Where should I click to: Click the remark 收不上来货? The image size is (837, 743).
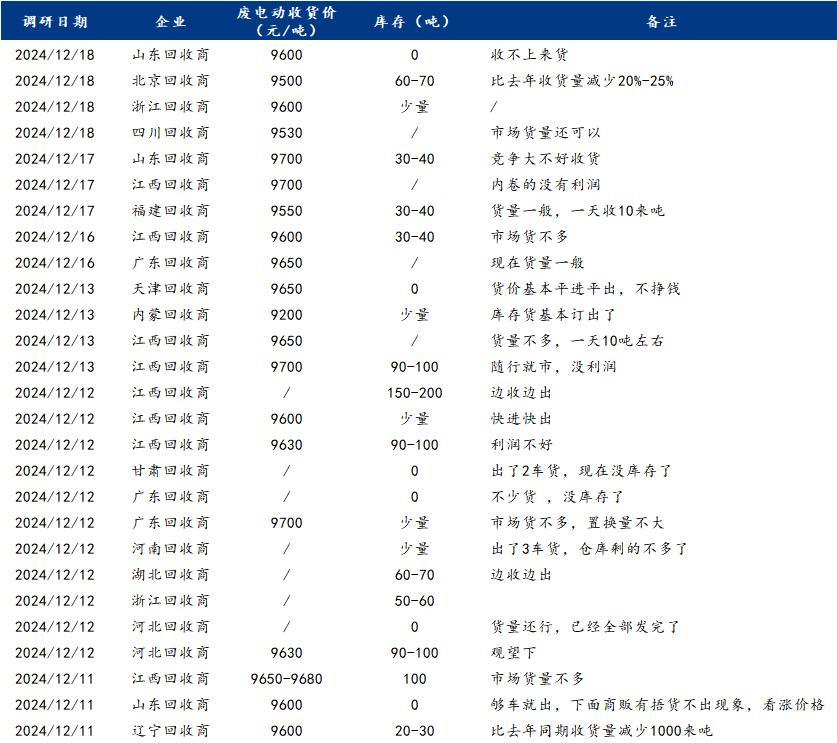[529, 54]
